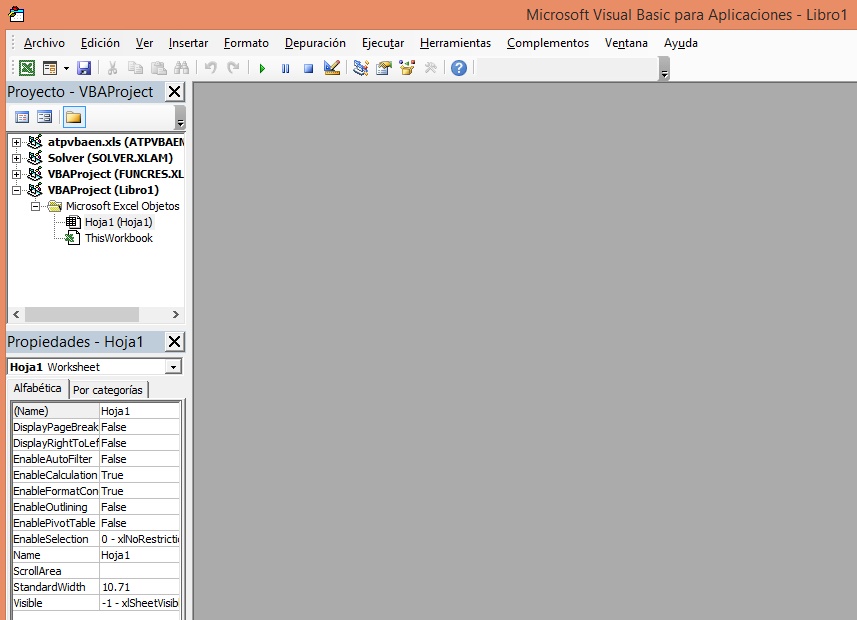Open the Ayuda menu
This screenshot has width=857, height=620.
coord(680,43)
